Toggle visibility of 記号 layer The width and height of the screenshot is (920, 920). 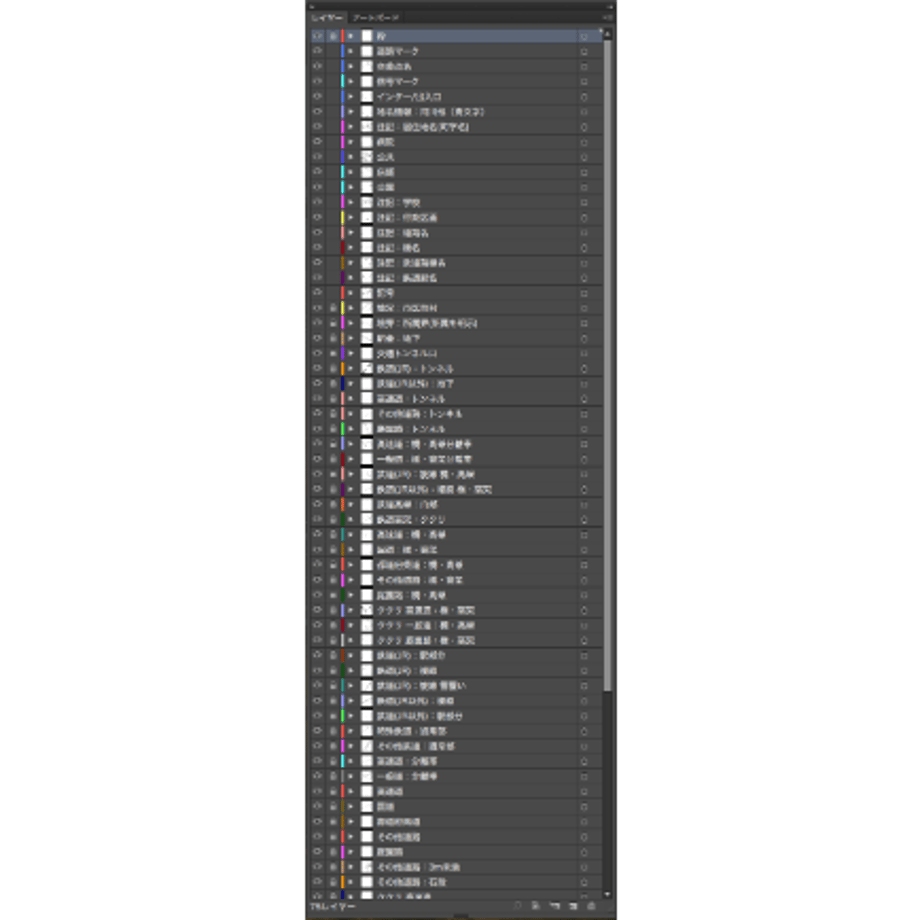317,292
